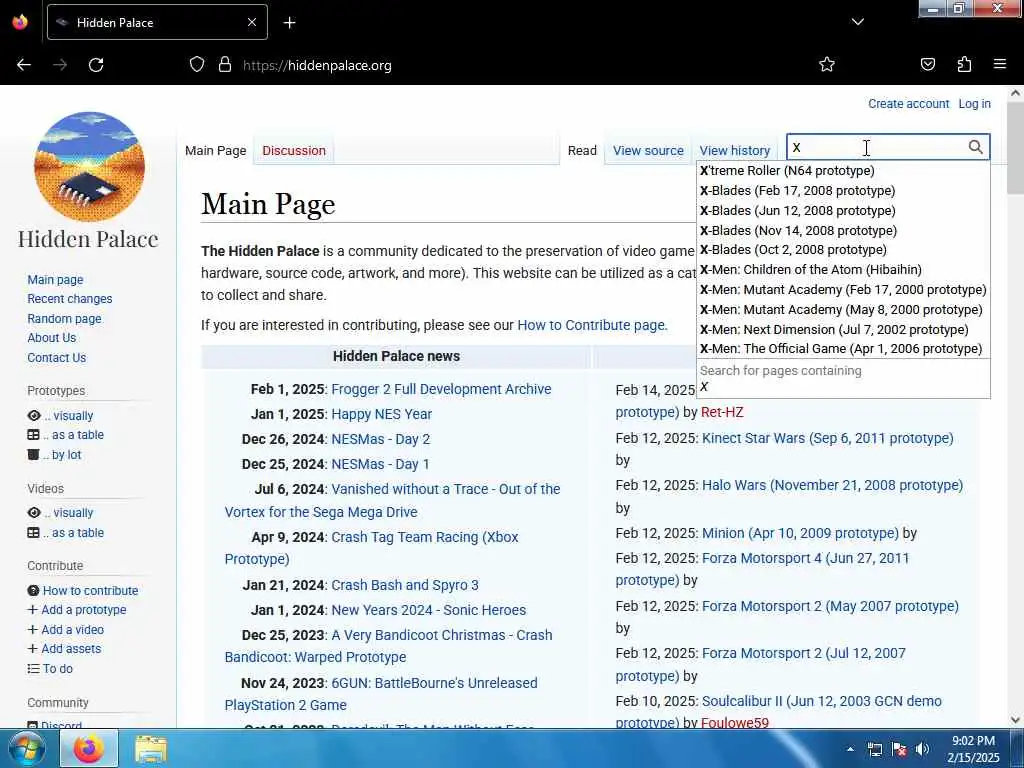
Task: Click the page vertical scrollbar thumb
Action: coord(1015,147)
